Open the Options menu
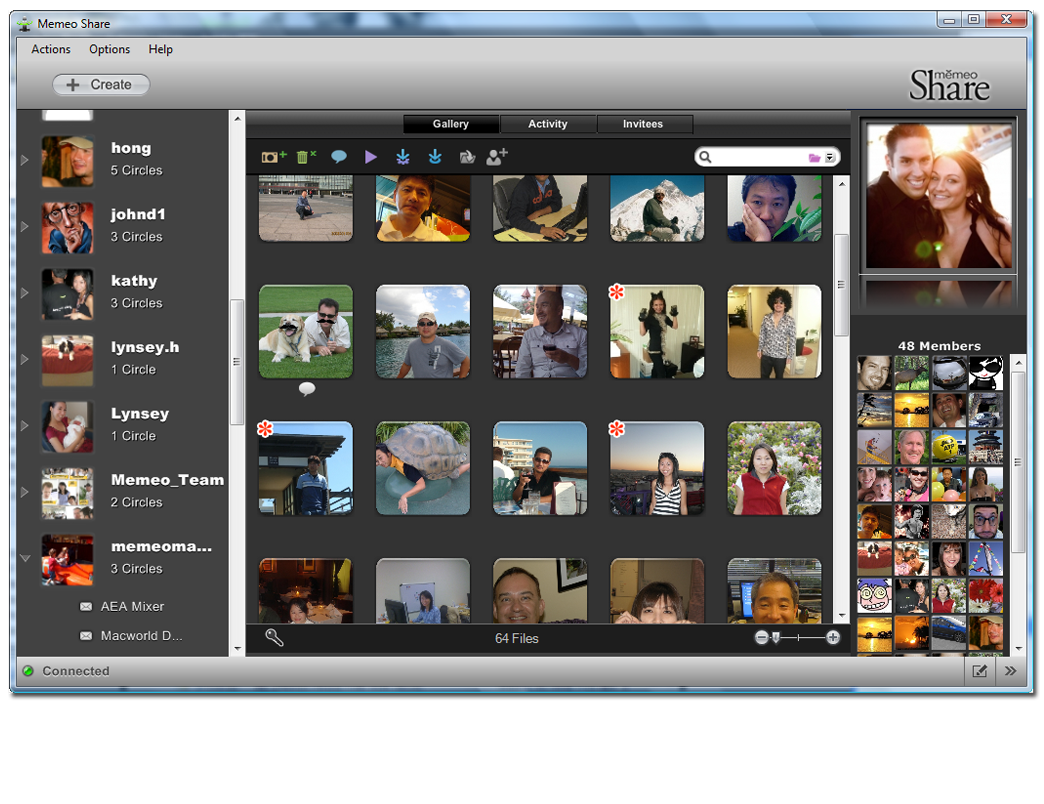This screenshot has width=1044, height=804. coord(109,49)
